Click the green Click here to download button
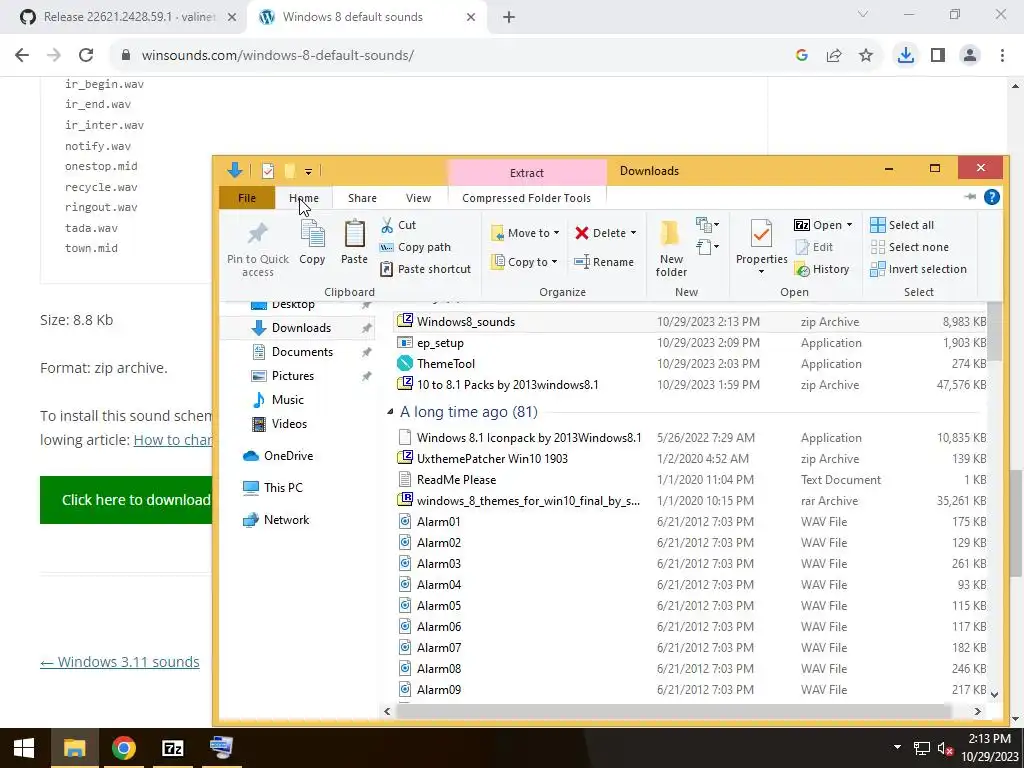Viewport: 1024px width, 768px height. pos(127,500)
